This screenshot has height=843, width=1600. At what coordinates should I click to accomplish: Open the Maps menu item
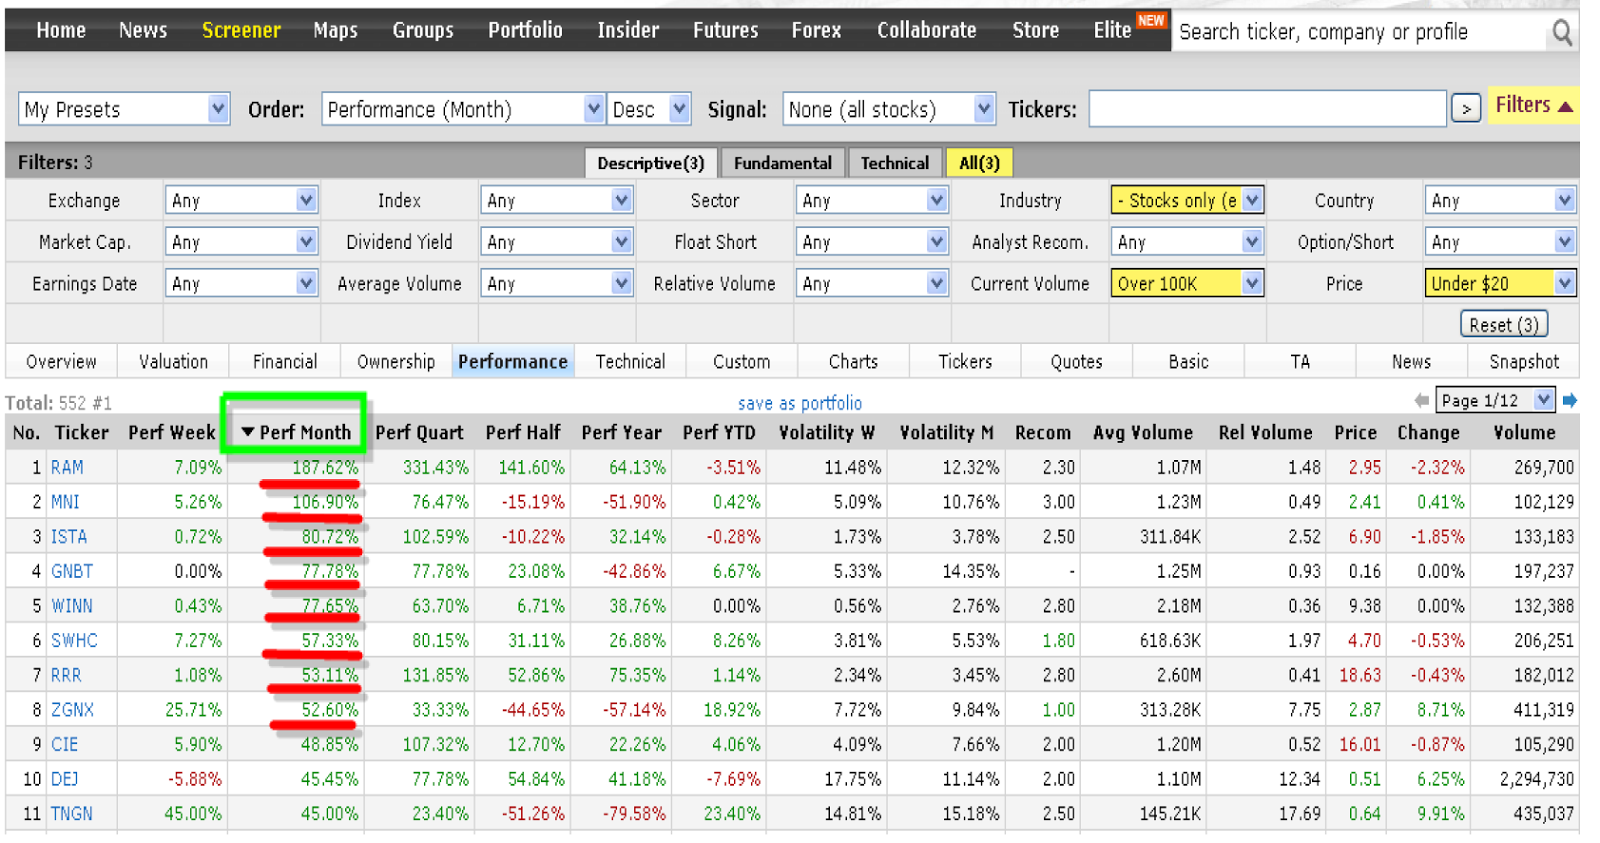click(335, 31)
